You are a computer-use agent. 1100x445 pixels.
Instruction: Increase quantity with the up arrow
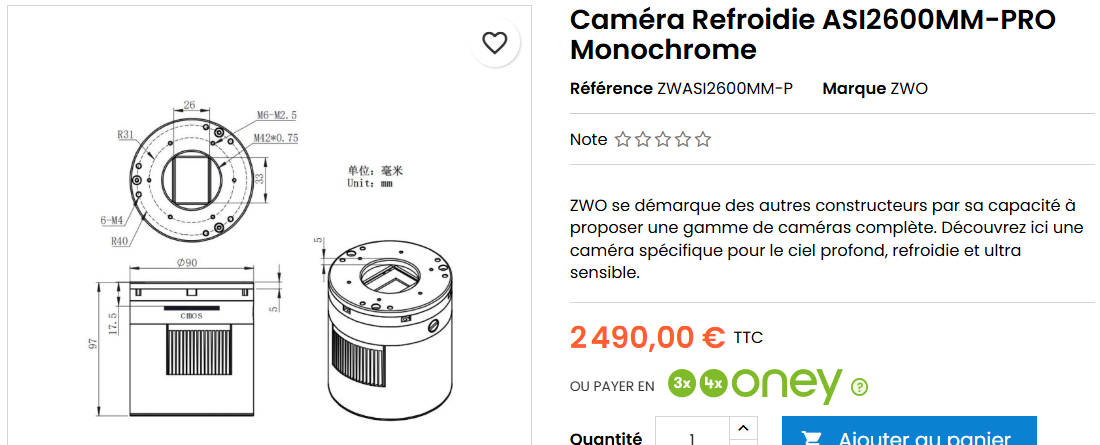pyautogui.click(x=742, y=427)
